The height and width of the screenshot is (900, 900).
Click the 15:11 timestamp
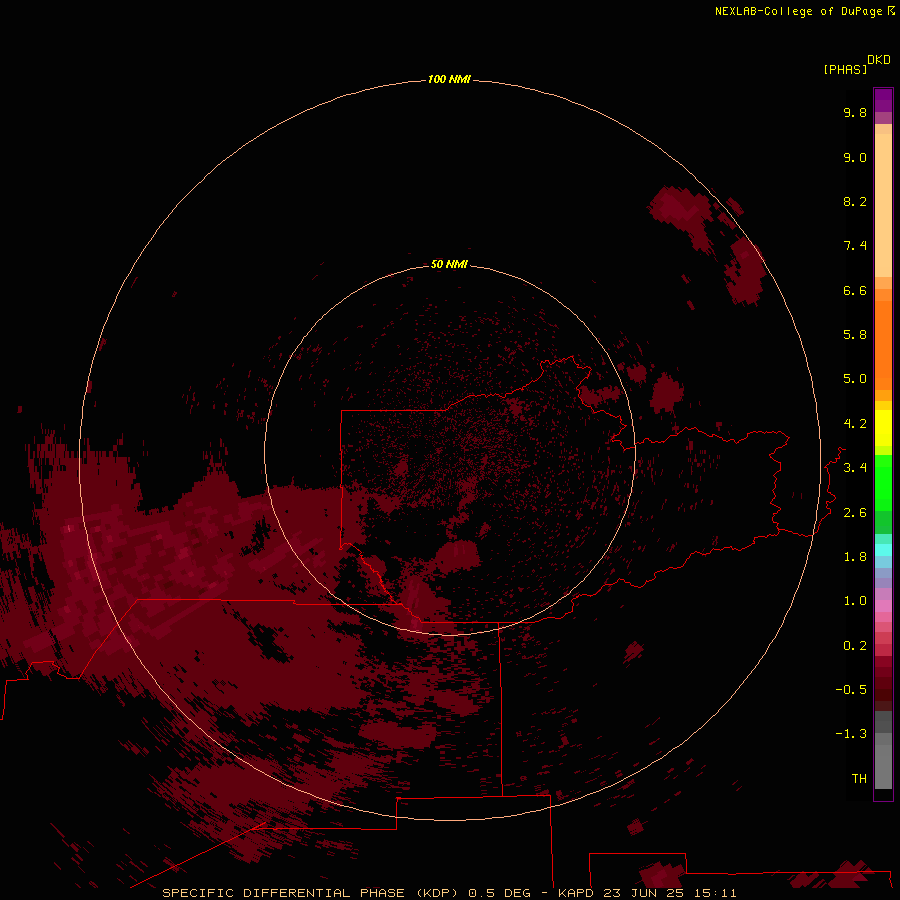[714, 893]
